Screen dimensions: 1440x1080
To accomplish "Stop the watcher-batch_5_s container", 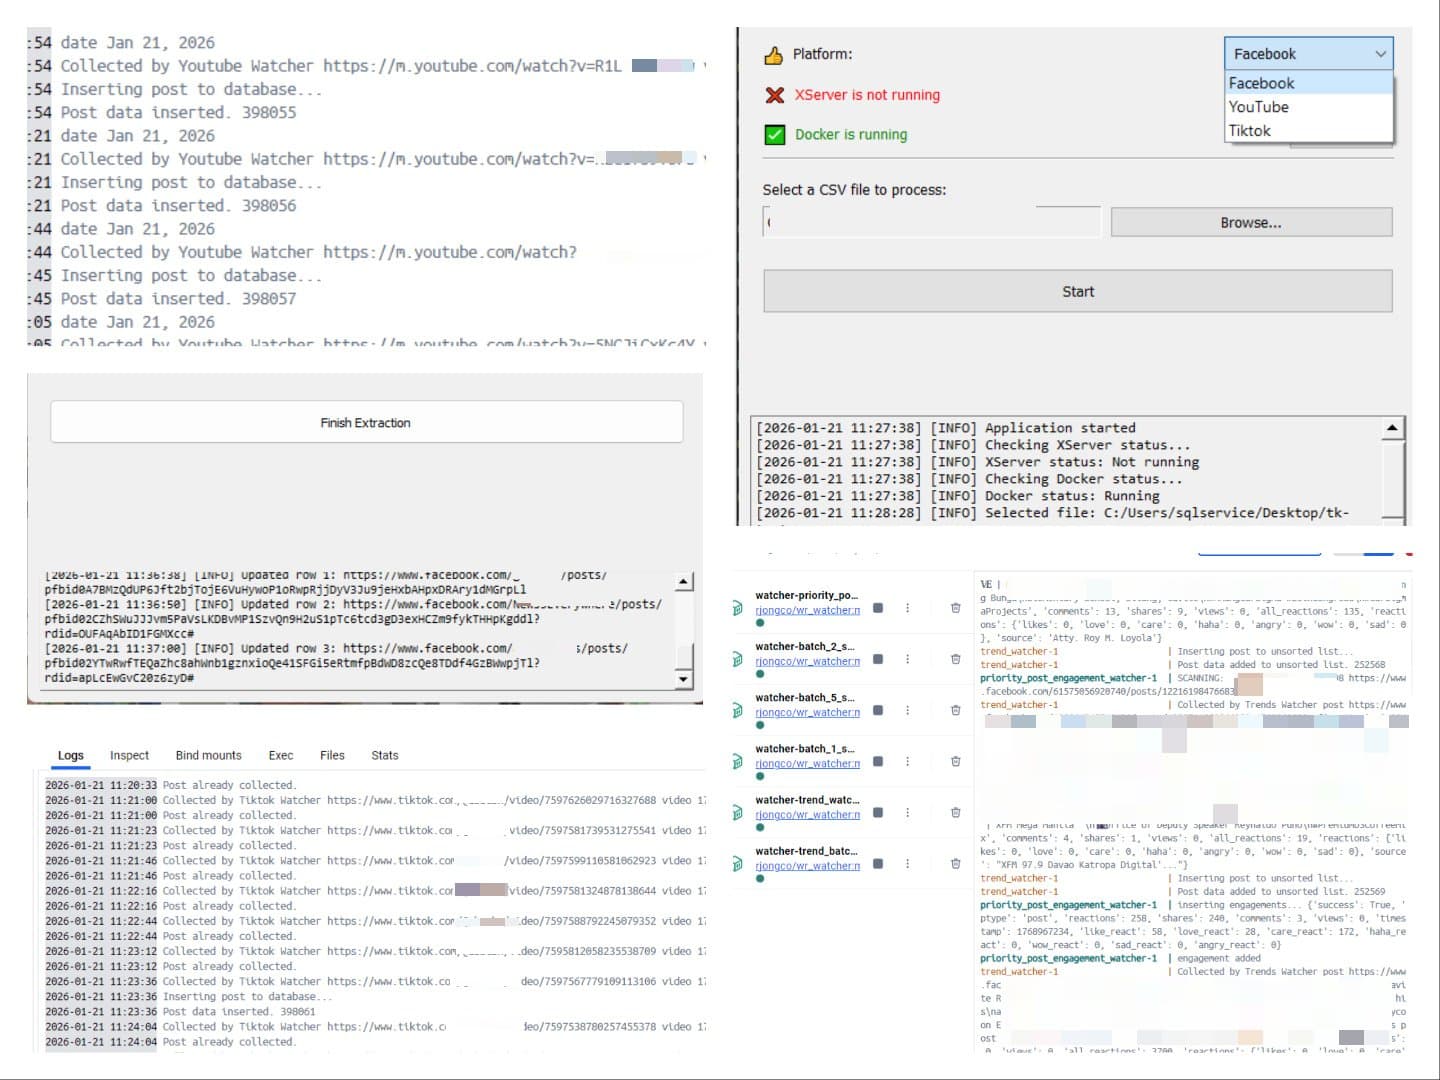I will click(878, 710).
